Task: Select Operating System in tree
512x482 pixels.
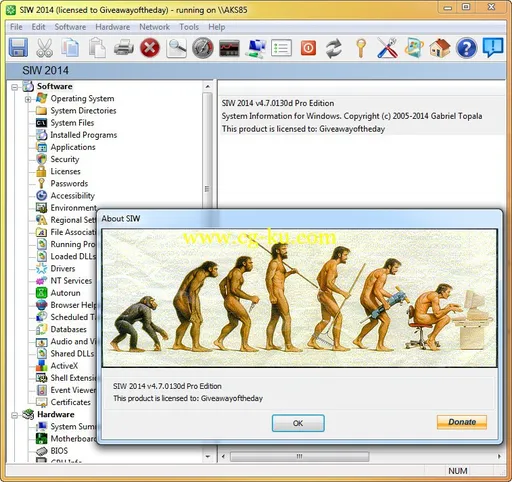Action: pos(82,99)
